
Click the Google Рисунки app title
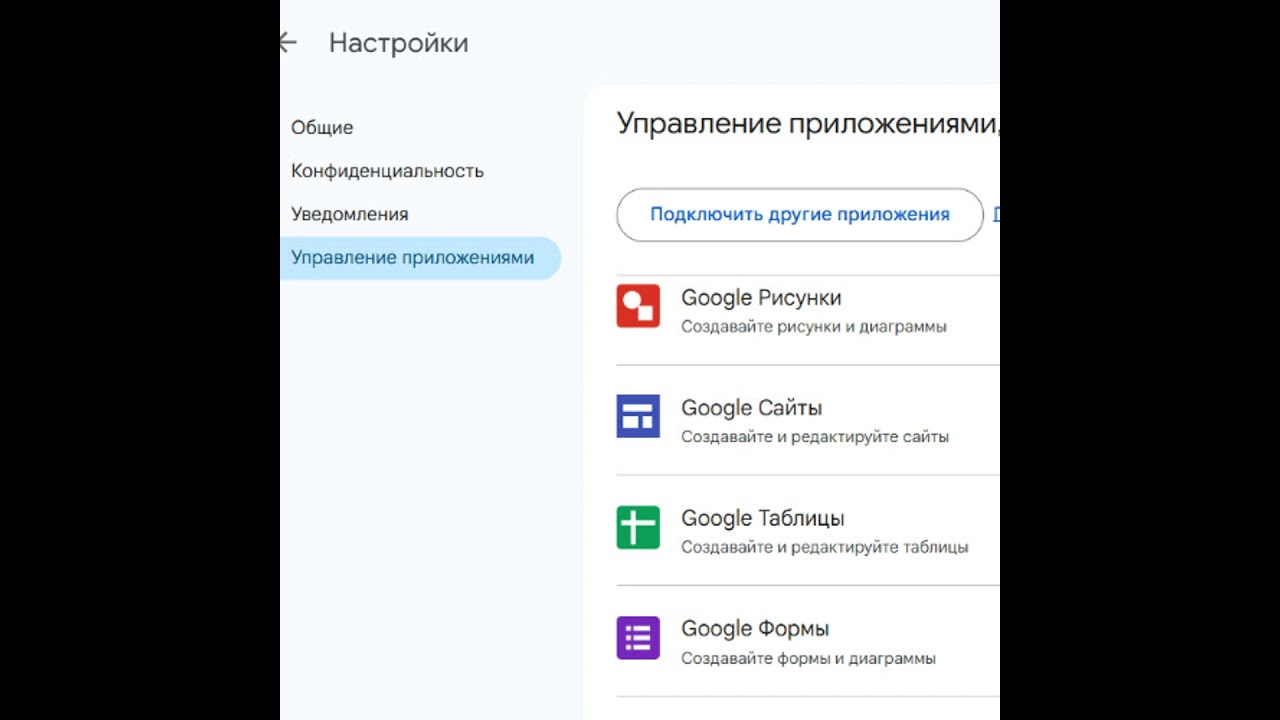point(761,298)
